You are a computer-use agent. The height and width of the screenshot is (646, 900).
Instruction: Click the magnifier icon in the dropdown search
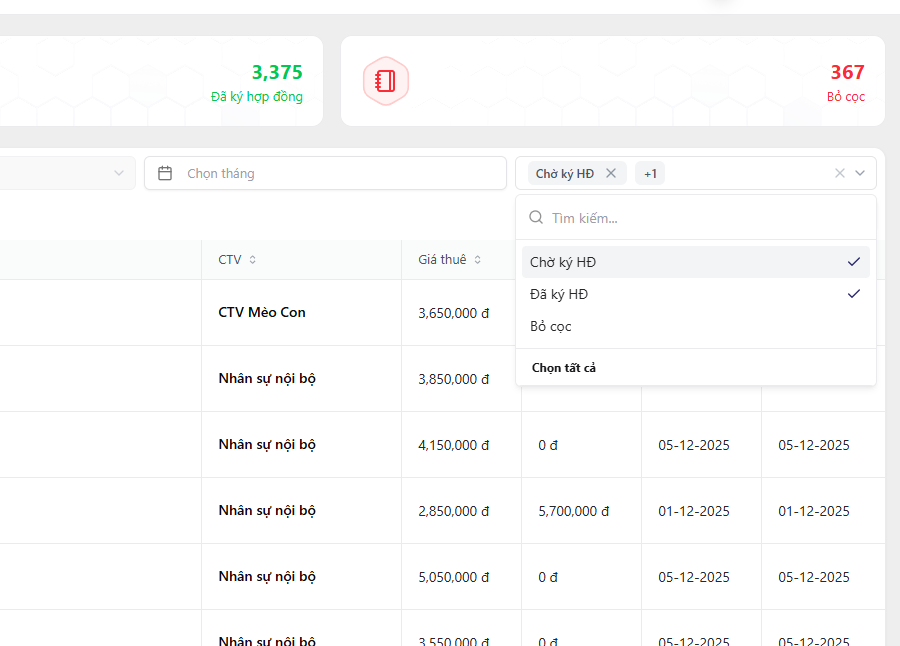536,217
